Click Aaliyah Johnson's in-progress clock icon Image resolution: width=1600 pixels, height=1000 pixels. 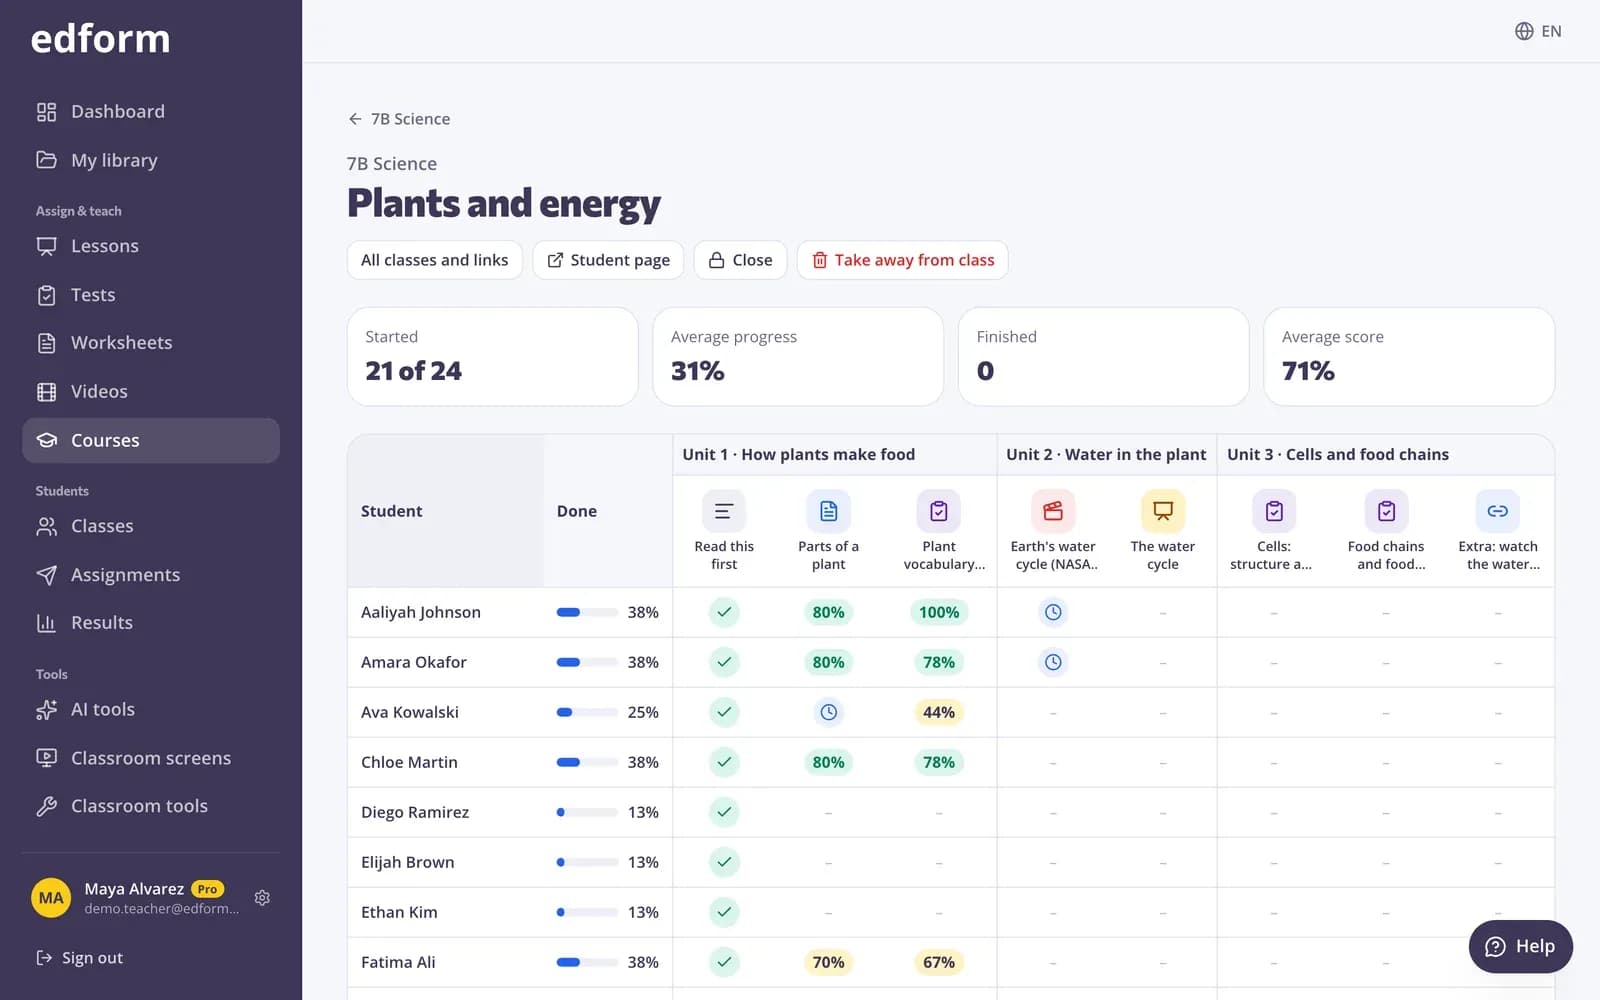coord(1053,612)
